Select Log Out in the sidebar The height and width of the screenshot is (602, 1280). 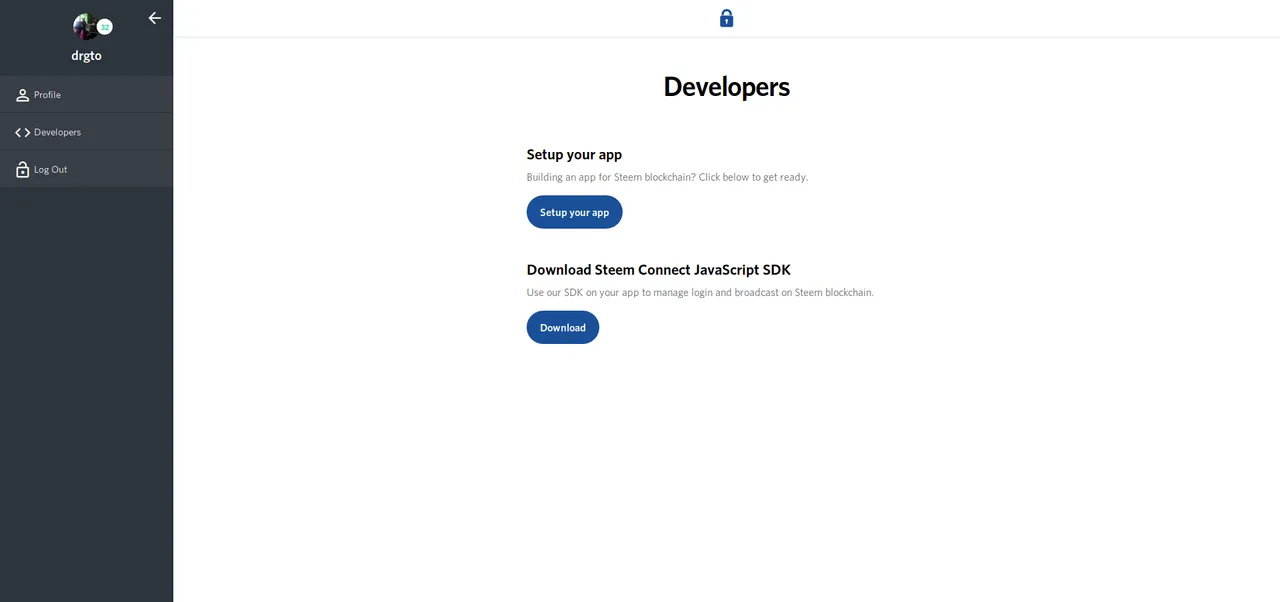coord(86,169)
